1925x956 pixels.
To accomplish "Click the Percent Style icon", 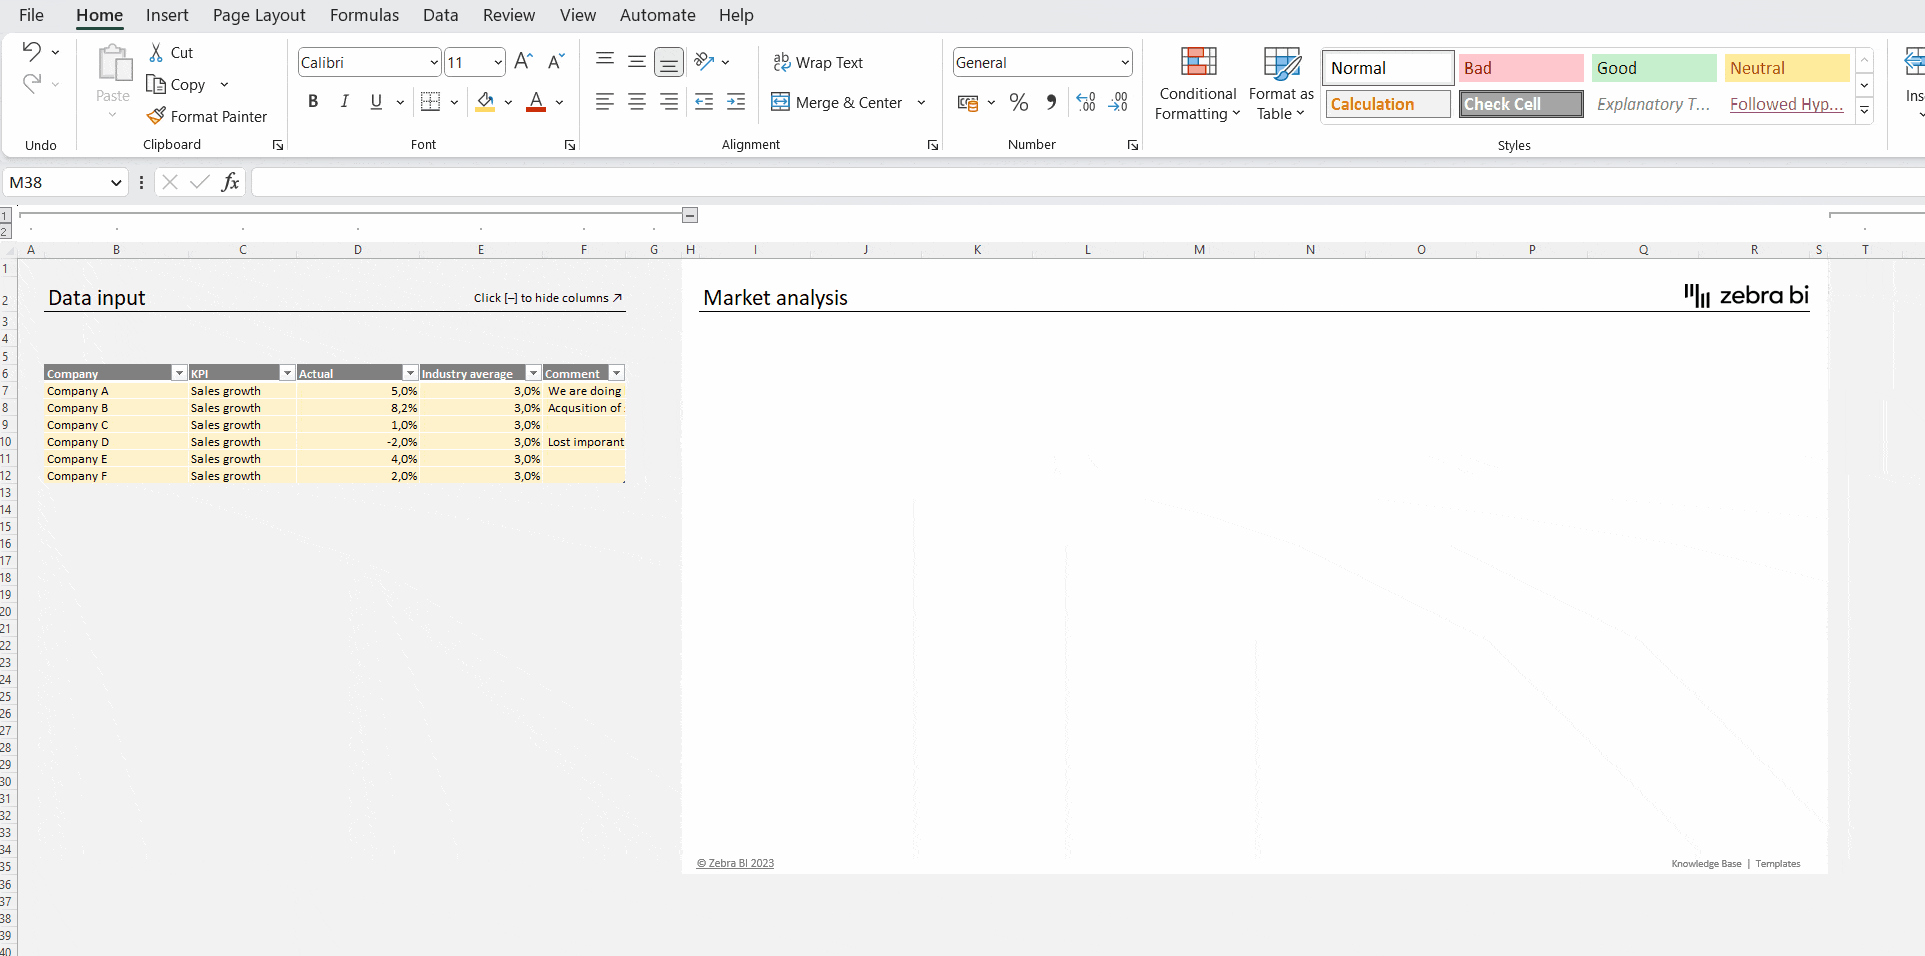I will 1019,102.
